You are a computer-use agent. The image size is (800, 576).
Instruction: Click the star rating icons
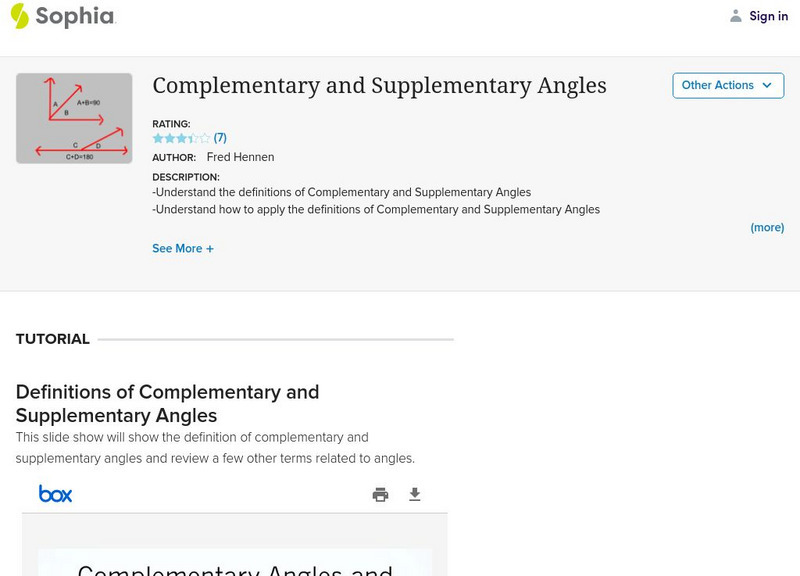[x=181, y=138]
